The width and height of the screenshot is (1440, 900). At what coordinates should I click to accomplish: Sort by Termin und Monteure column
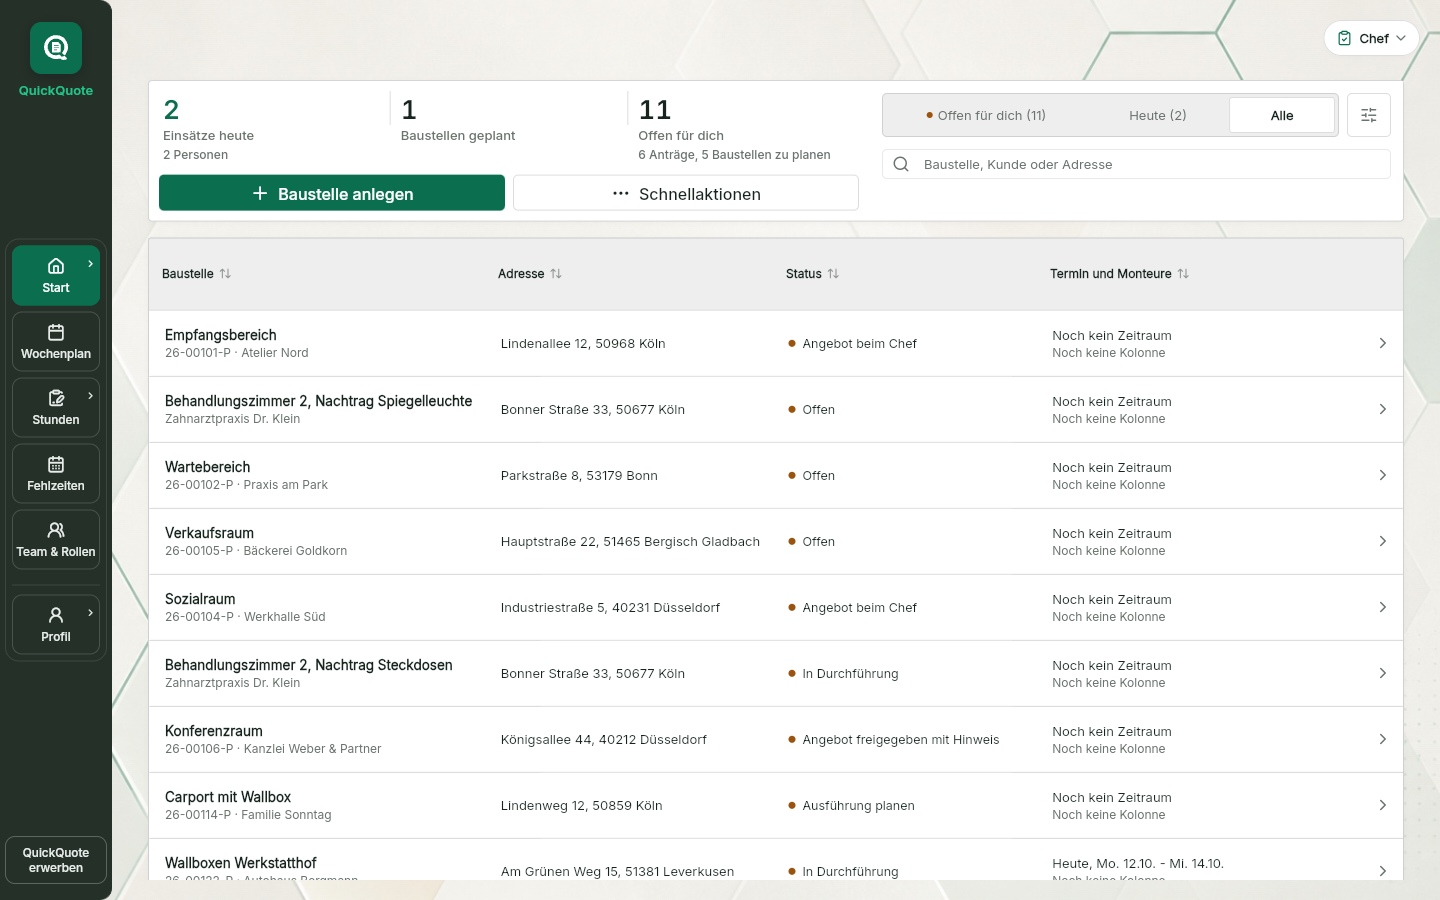[x=1119, y=274]
